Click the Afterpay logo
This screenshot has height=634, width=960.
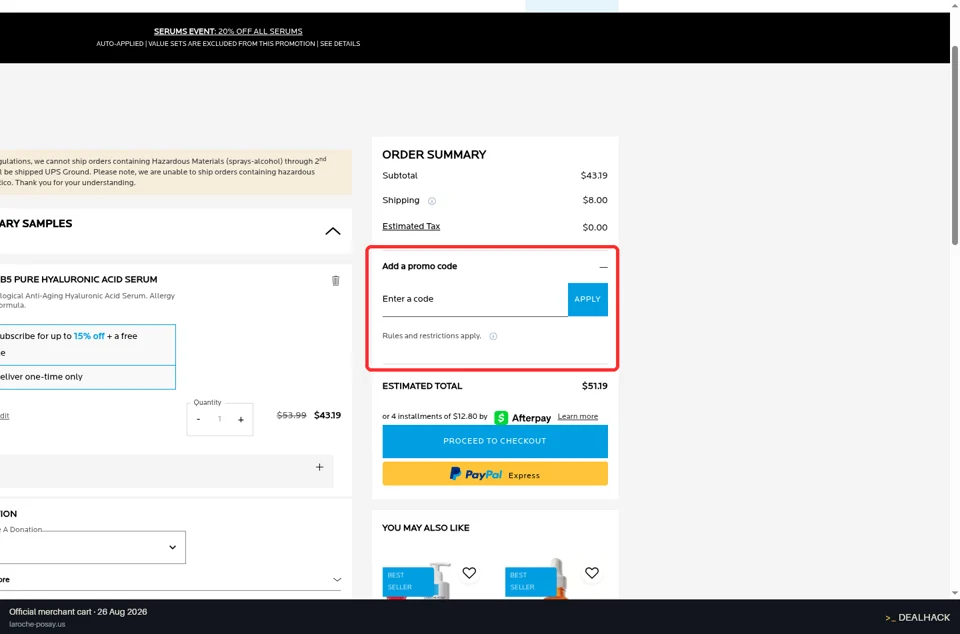[x=522, y=417]
